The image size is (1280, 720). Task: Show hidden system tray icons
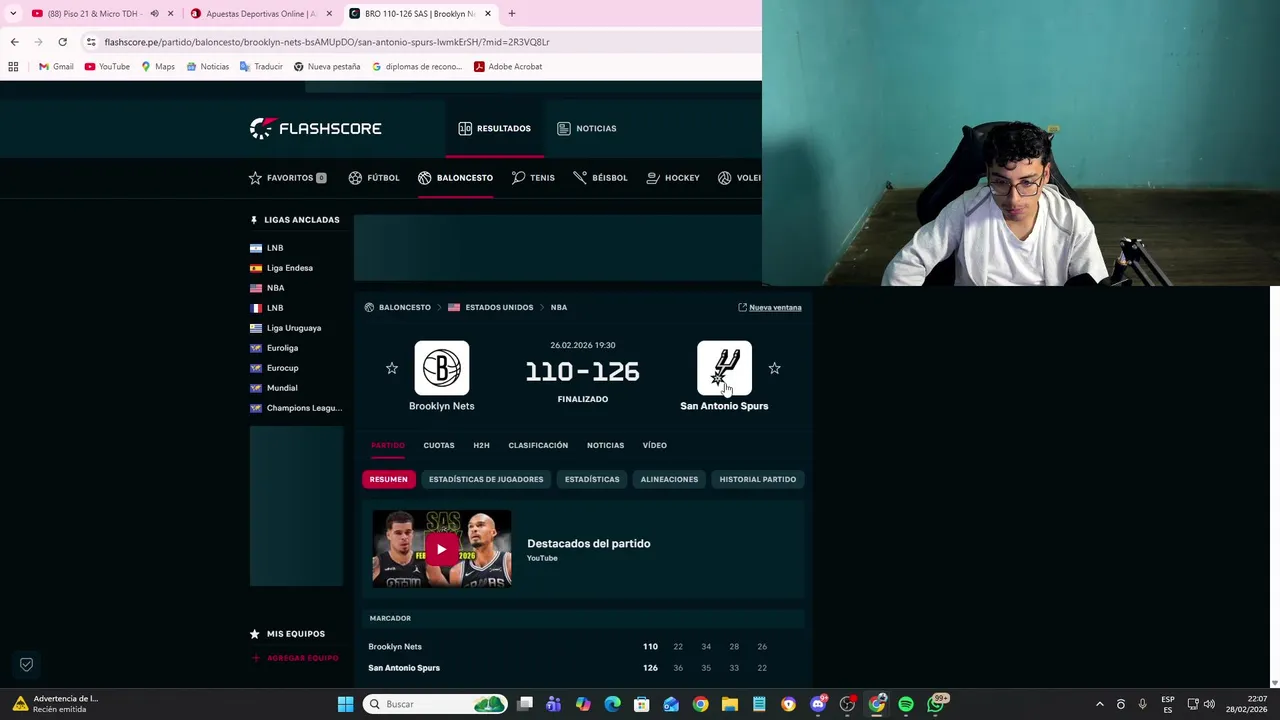[x=1099, y=704]
